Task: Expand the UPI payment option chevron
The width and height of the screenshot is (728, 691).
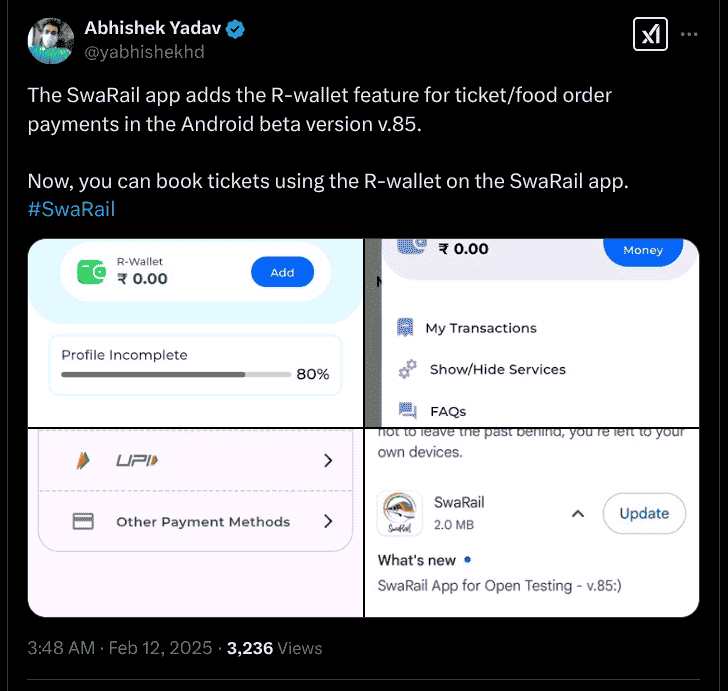Action: tap(328, 460)
